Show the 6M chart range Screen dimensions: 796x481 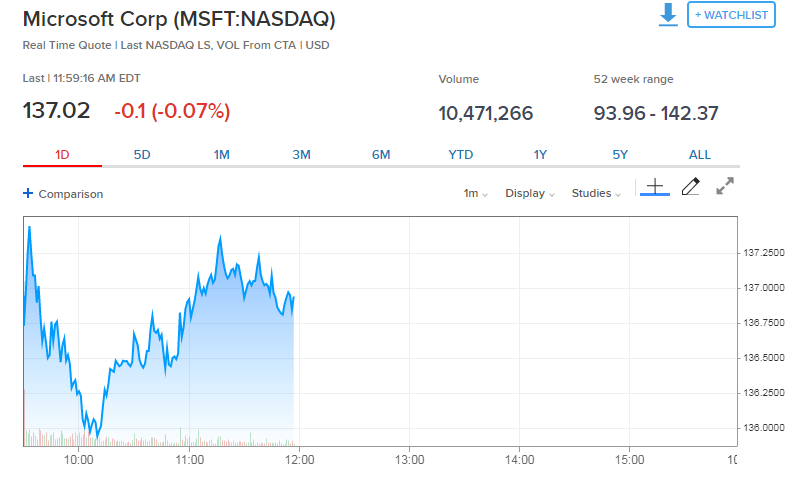click(381, 155)
